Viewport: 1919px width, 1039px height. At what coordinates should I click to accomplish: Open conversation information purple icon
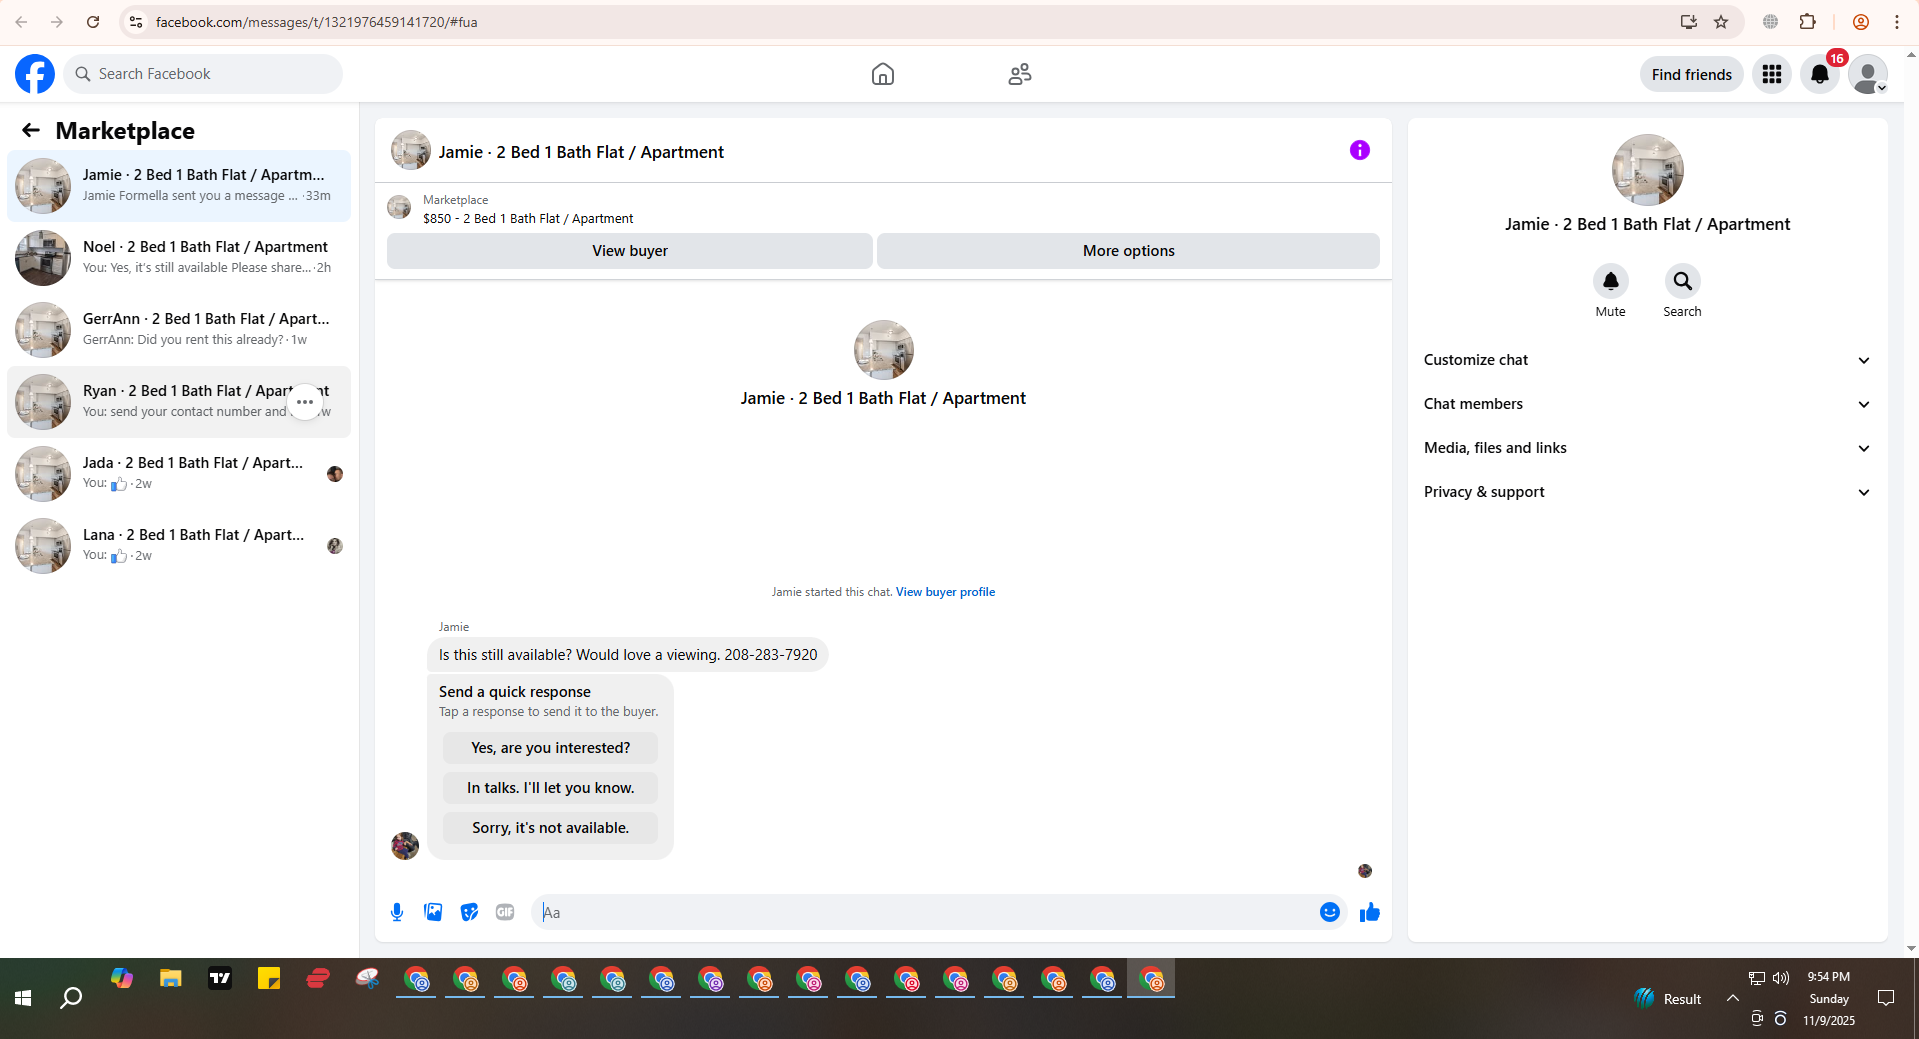(x=1360, y=150)
